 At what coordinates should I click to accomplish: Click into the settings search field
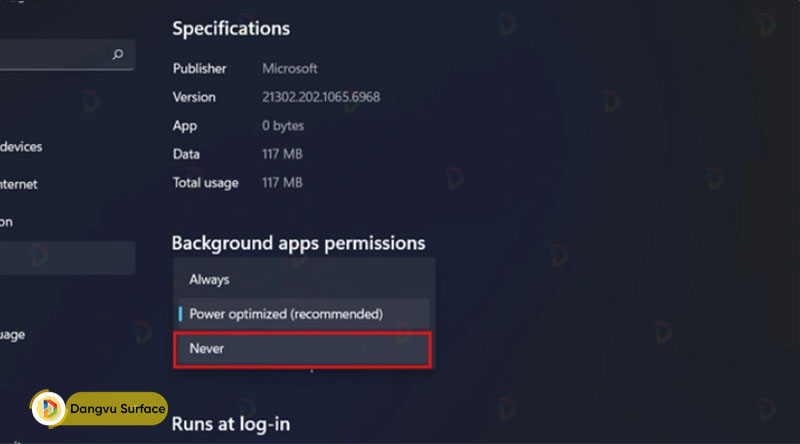[x=55, y=55]
